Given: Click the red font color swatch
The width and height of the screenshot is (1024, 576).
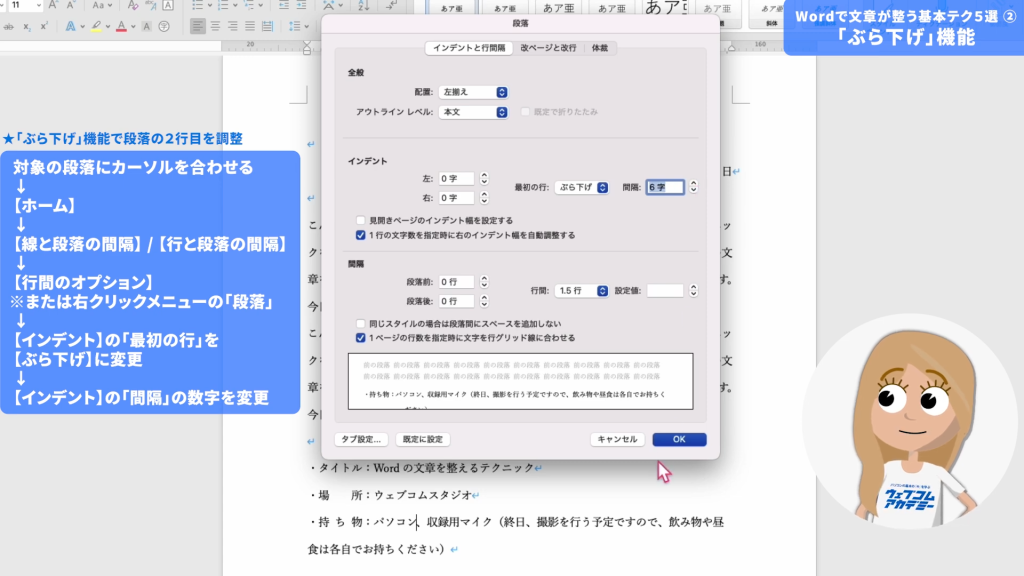Looking at the screenshot, I should tap(121, 26).
